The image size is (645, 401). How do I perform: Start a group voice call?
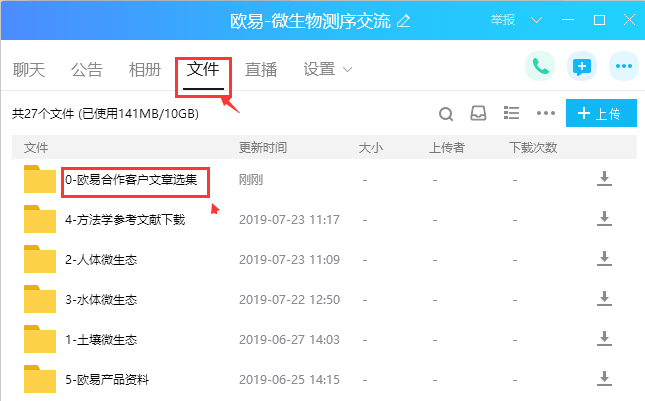point(540,66)
